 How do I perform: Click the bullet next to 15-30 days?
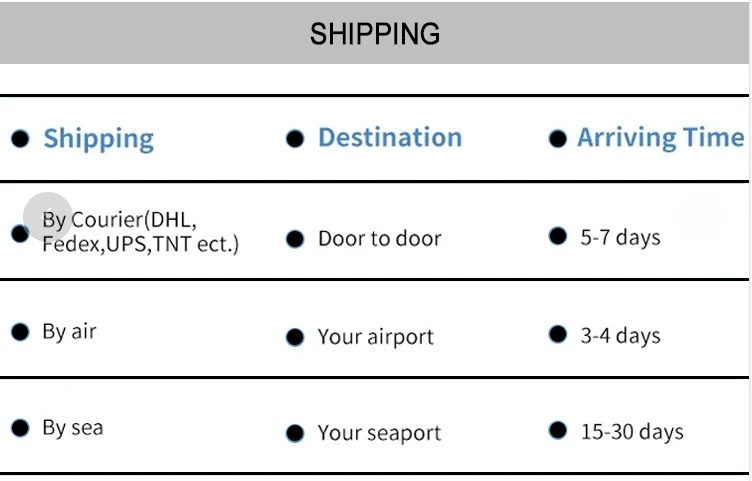pyautogui.click(x=558, y=431)
